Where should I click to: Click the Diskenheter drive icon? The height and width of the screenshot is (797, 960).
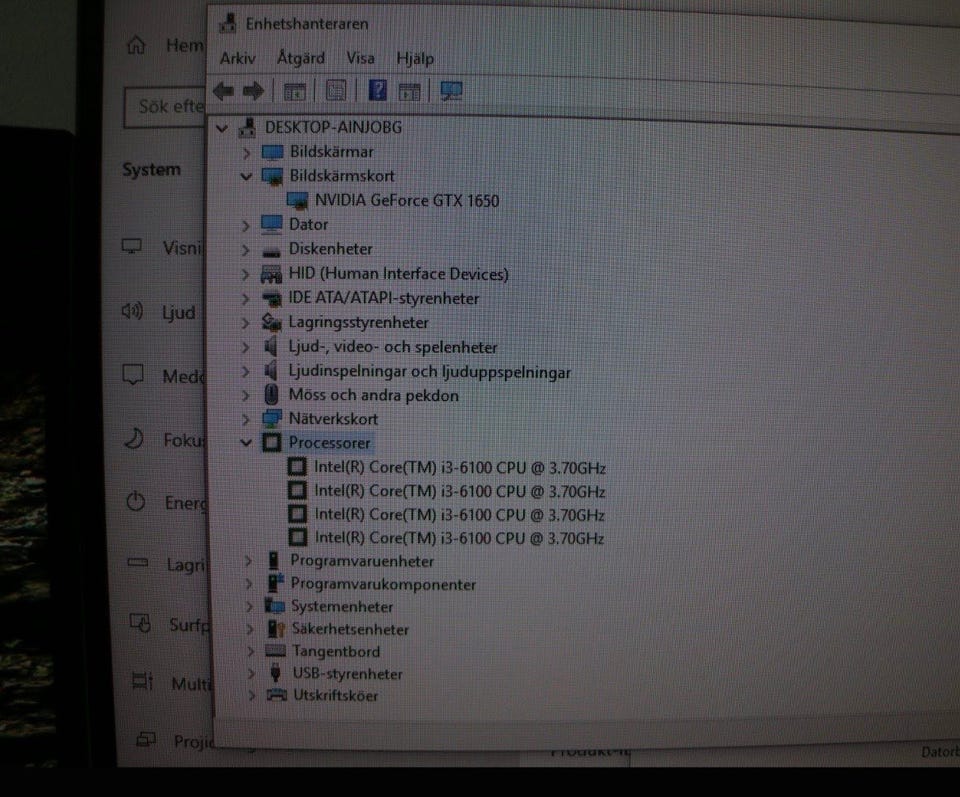(x=271, y=251)
